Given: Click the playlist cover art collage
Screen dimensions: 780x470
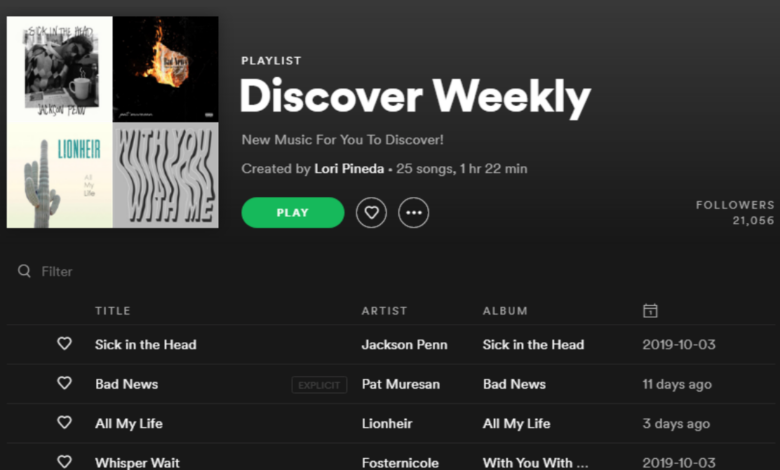Looking at the screenshot, I should [112, 122].
